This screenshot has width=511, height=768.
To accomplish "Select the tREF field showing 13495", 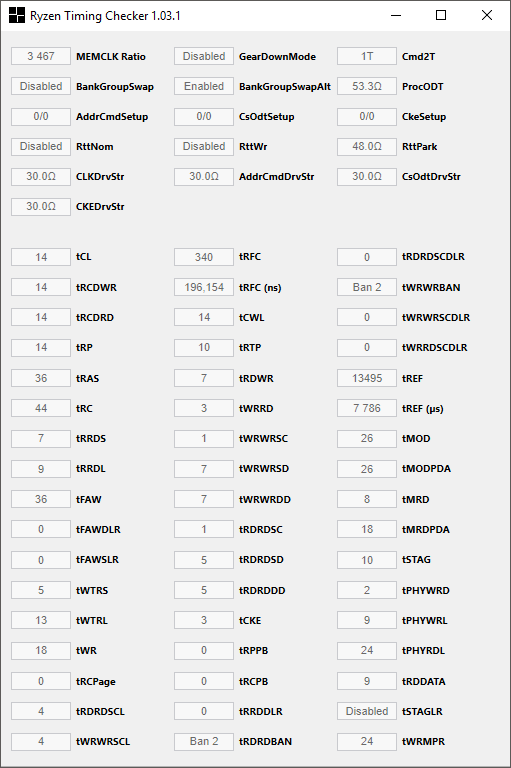I will (x=367, y=378).
